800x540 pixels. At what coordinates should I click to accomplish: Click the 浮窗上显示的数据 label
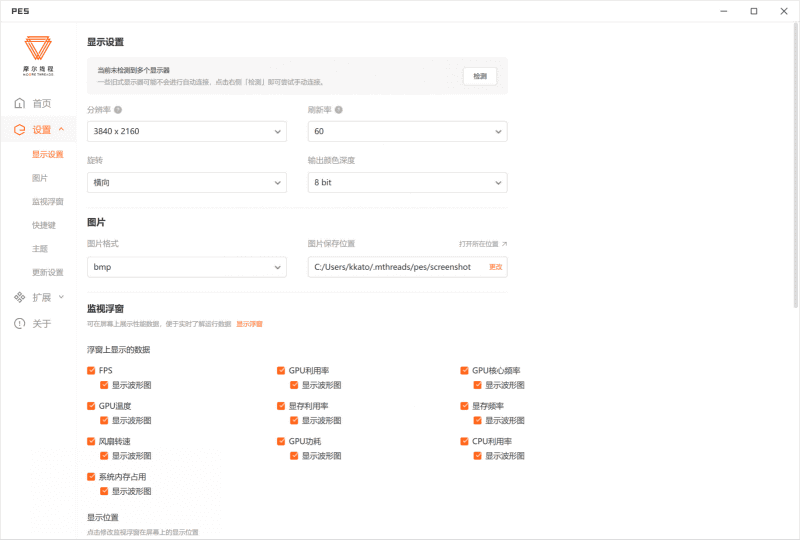pyautogui.click(x=118, y=350)
